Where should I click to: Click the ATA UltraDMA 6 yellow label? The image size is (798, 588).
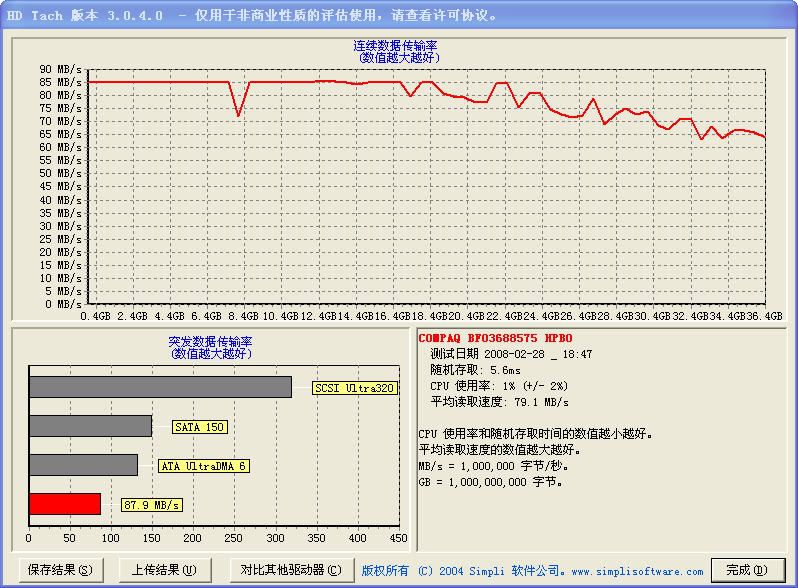pos(203,466)
